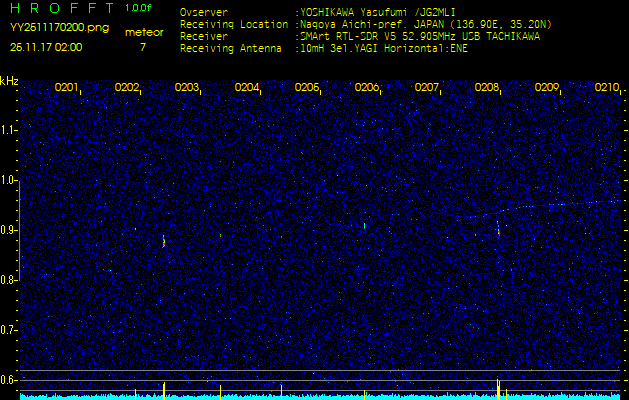Click the 1.1 kHz frequency label
The height and width of the screenshot is (400, 629).
7,130
